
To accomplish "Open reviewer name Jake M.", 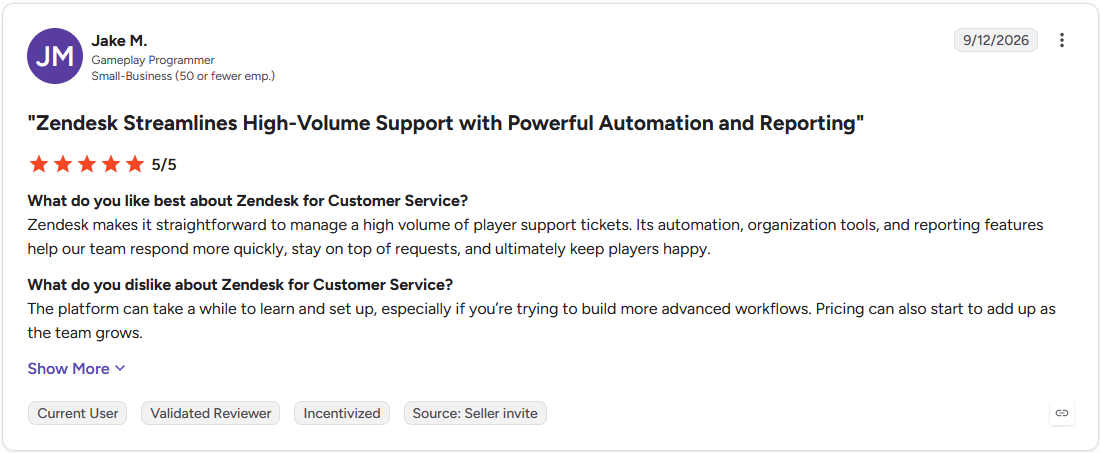I will coord(119,41).
